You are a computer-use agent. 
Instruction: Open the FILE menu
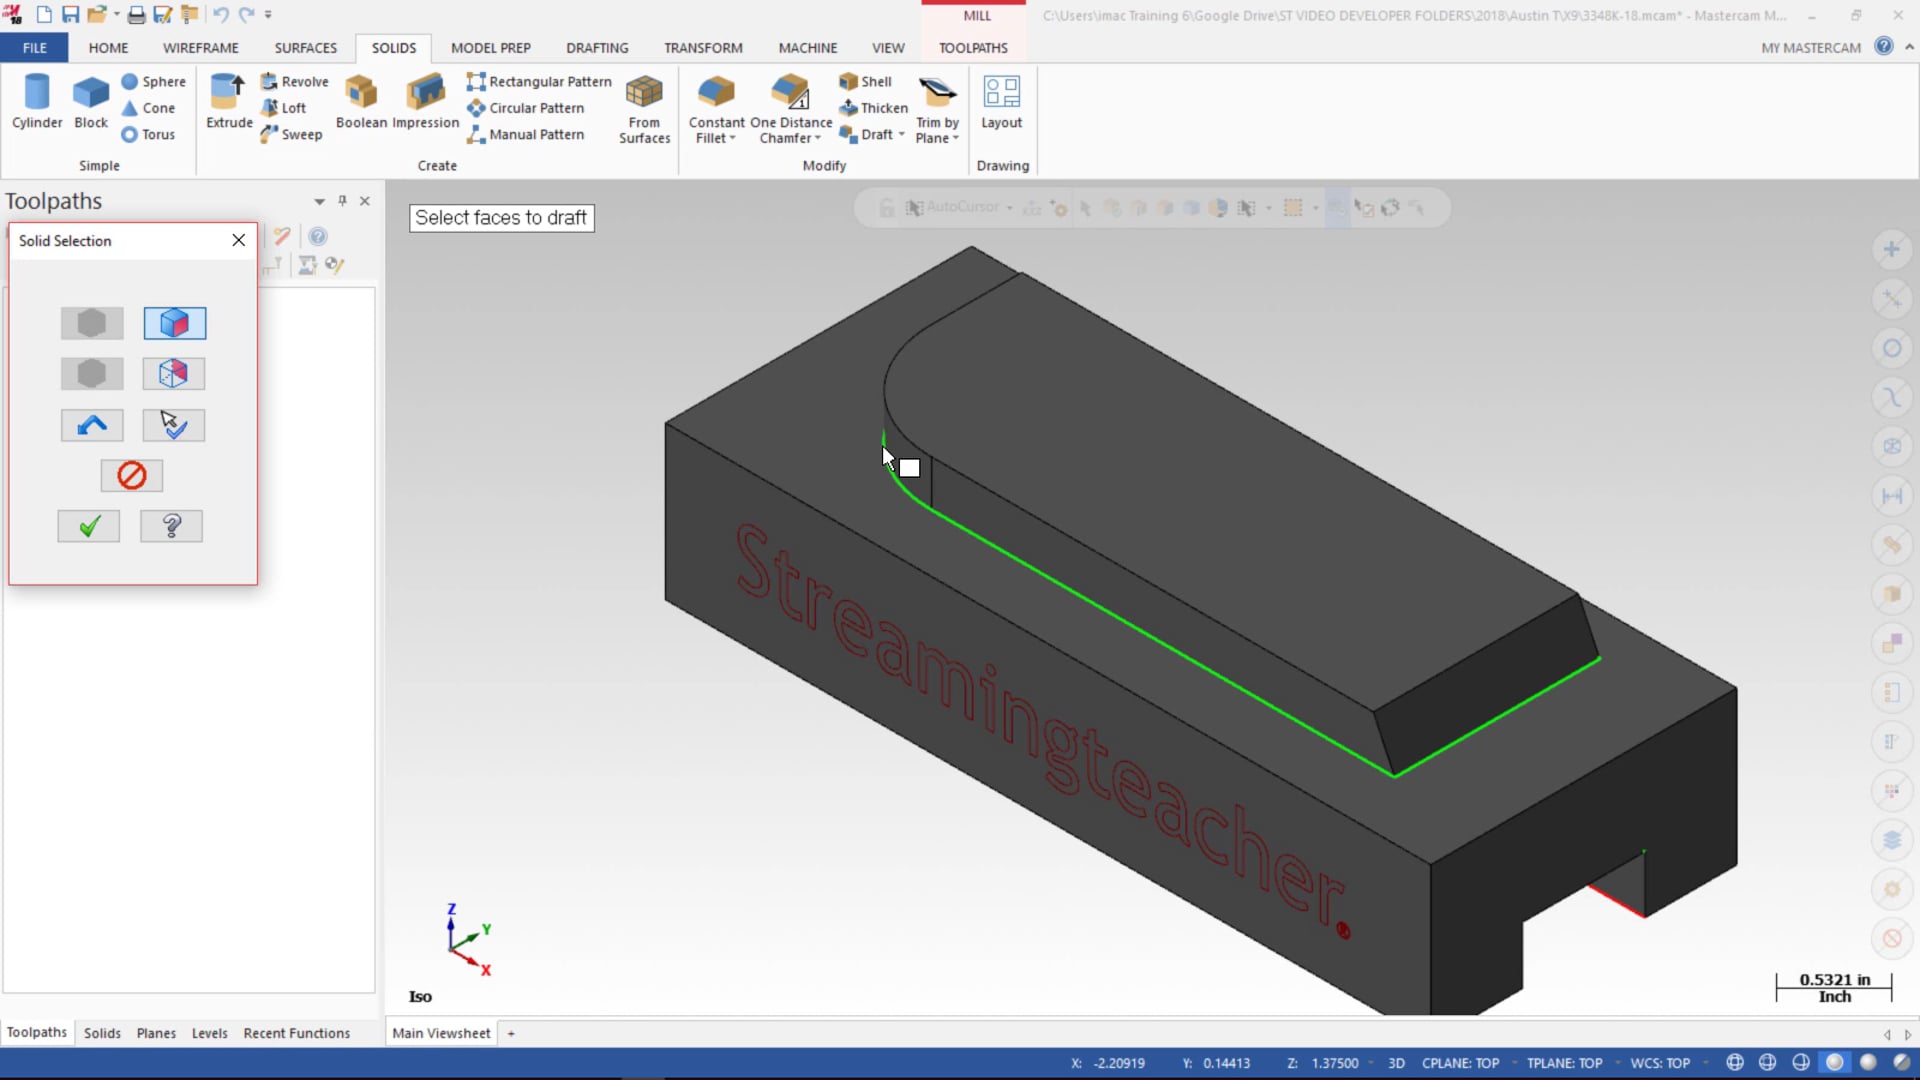coord(34,47)
